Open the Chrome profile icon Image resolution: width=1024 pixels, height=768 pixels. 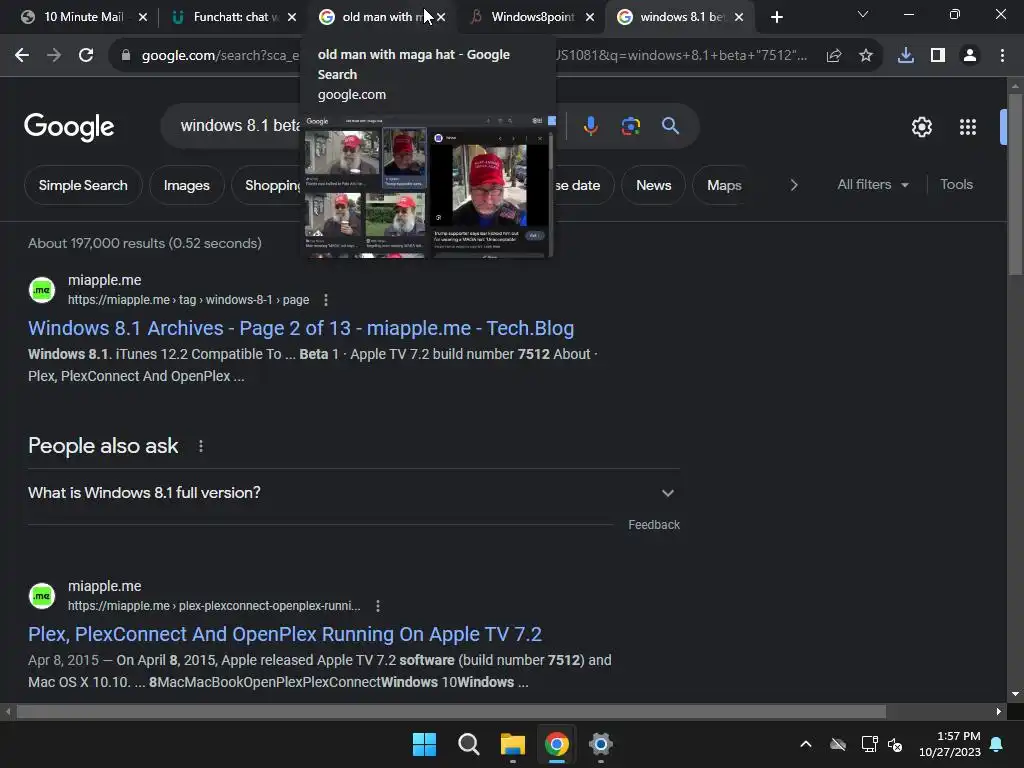[970, 56]
